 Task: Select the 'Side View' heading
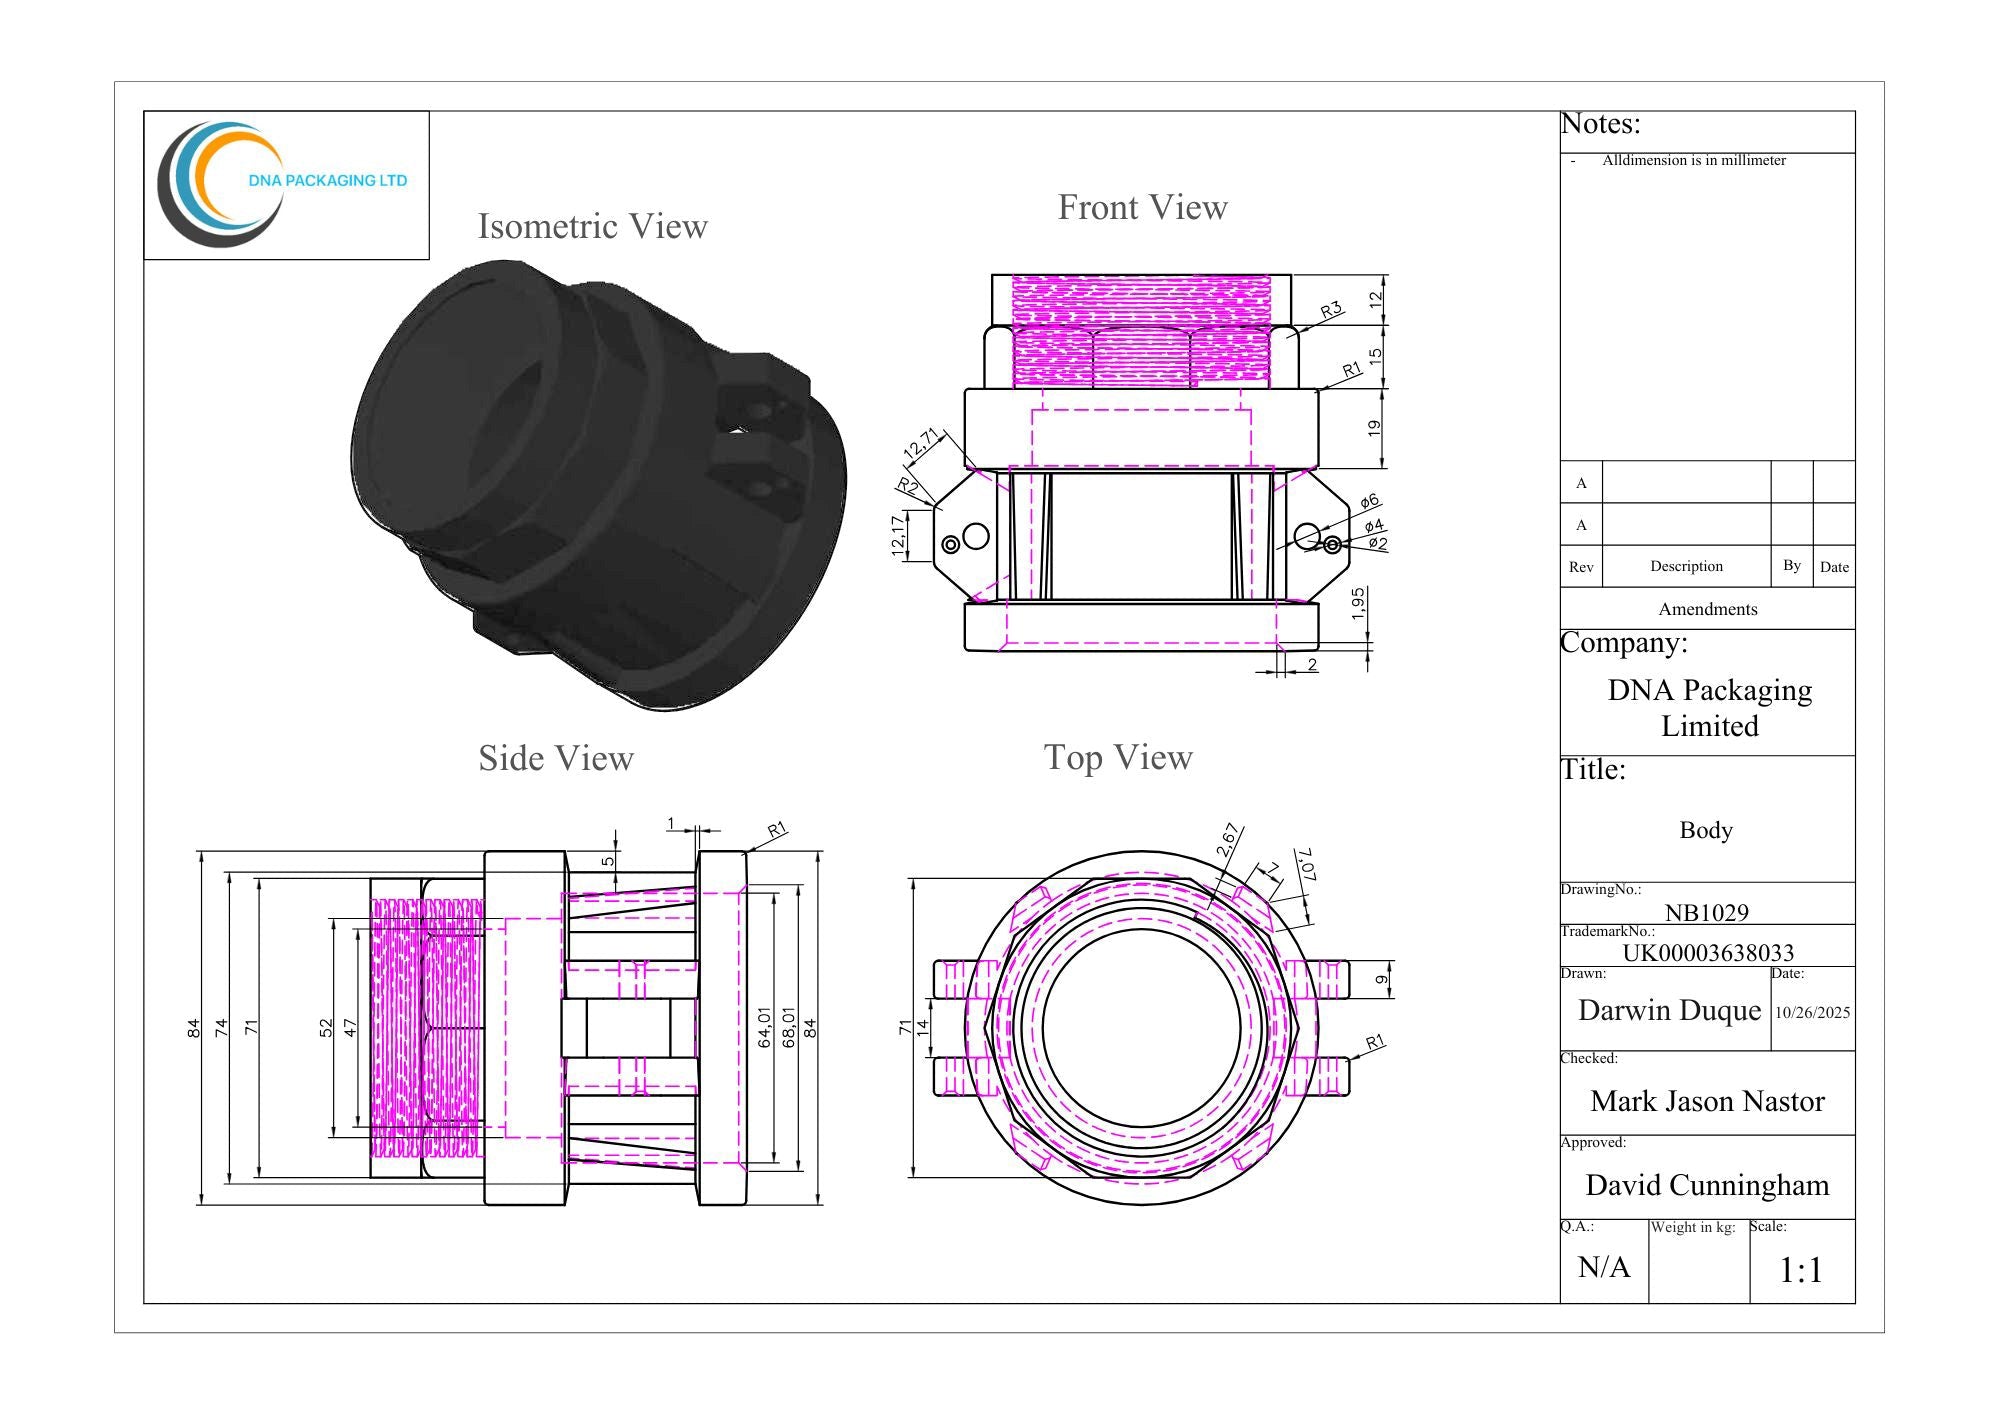[555, 758]
